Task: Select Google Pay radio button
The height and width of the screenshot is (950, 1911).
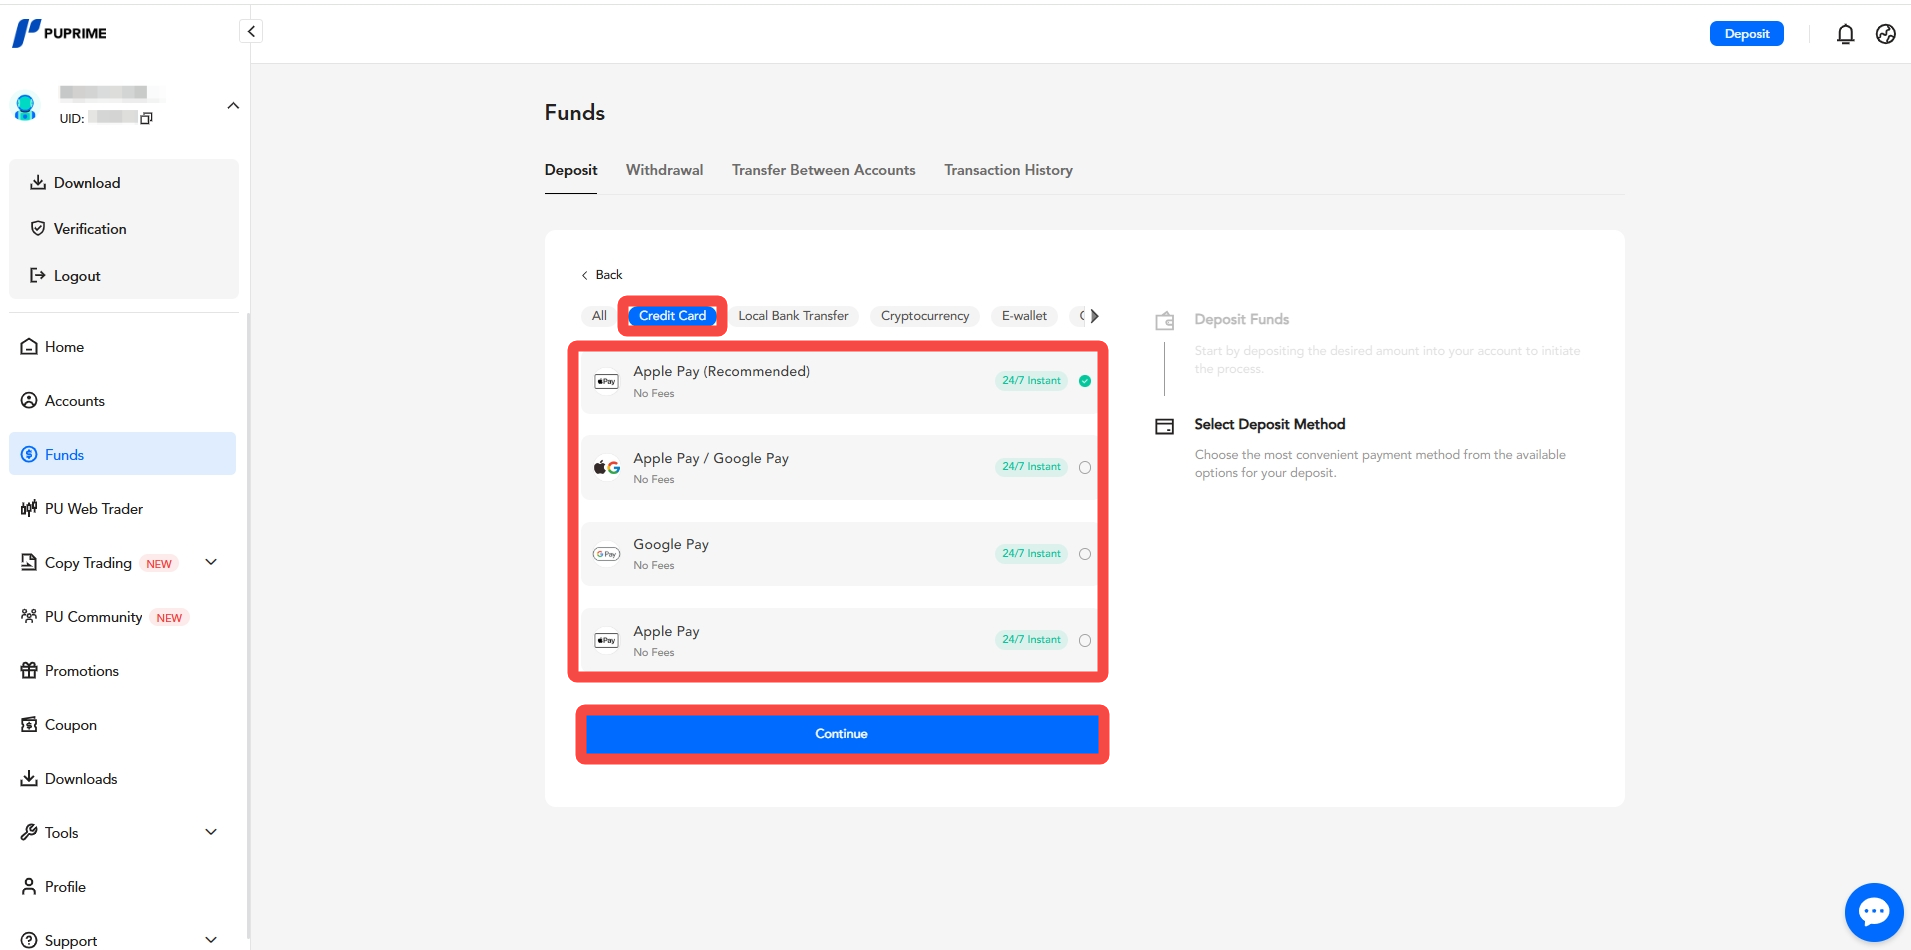Action: point(1085,554)
